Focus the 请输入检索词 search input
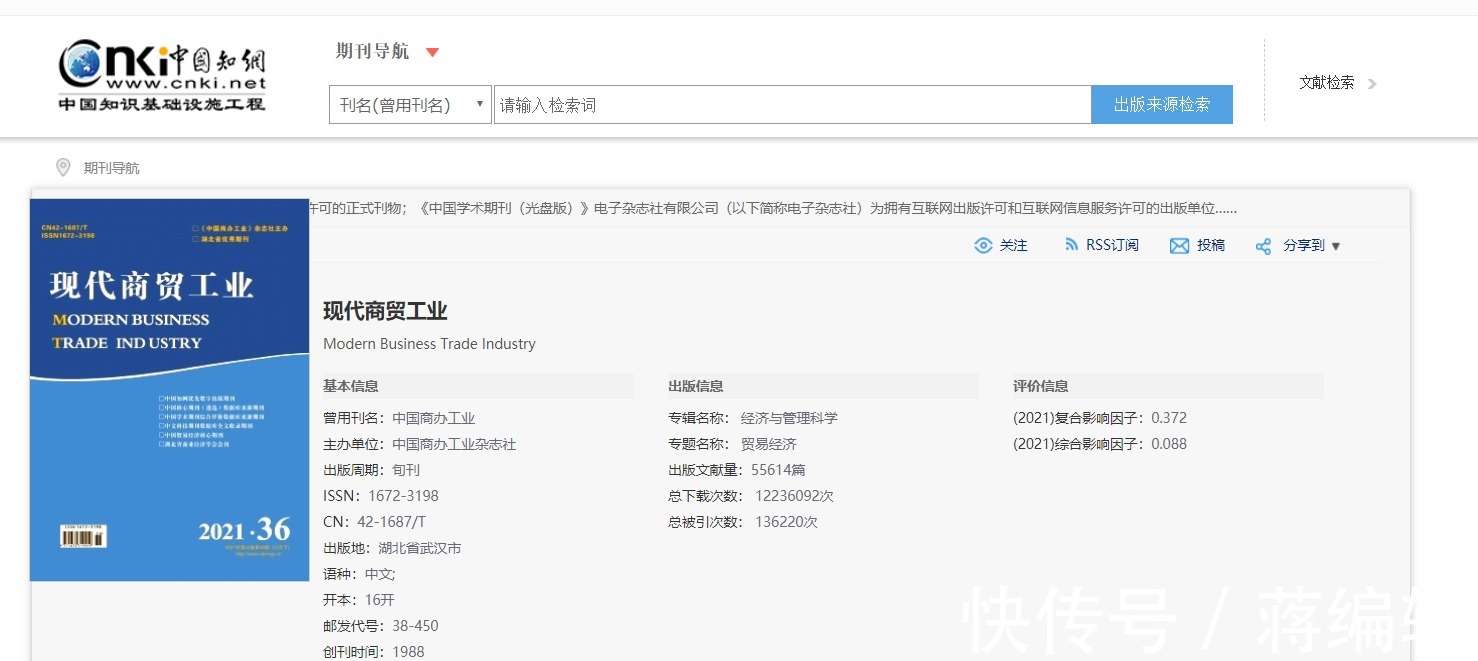Image resolution: width=1478 pixels, height=661 pixels. (x=792, y=105)
